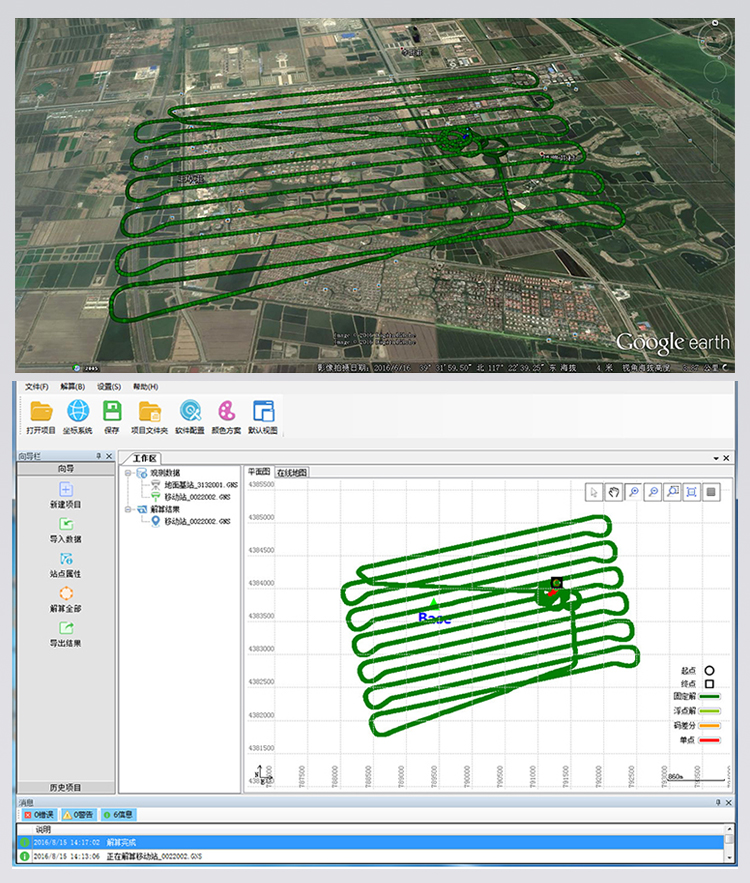Image resolution: width=750 pixels, height=883 pixels.
Task: Click the 保存 (Save) toolbar icon
Action: [112, 411]
